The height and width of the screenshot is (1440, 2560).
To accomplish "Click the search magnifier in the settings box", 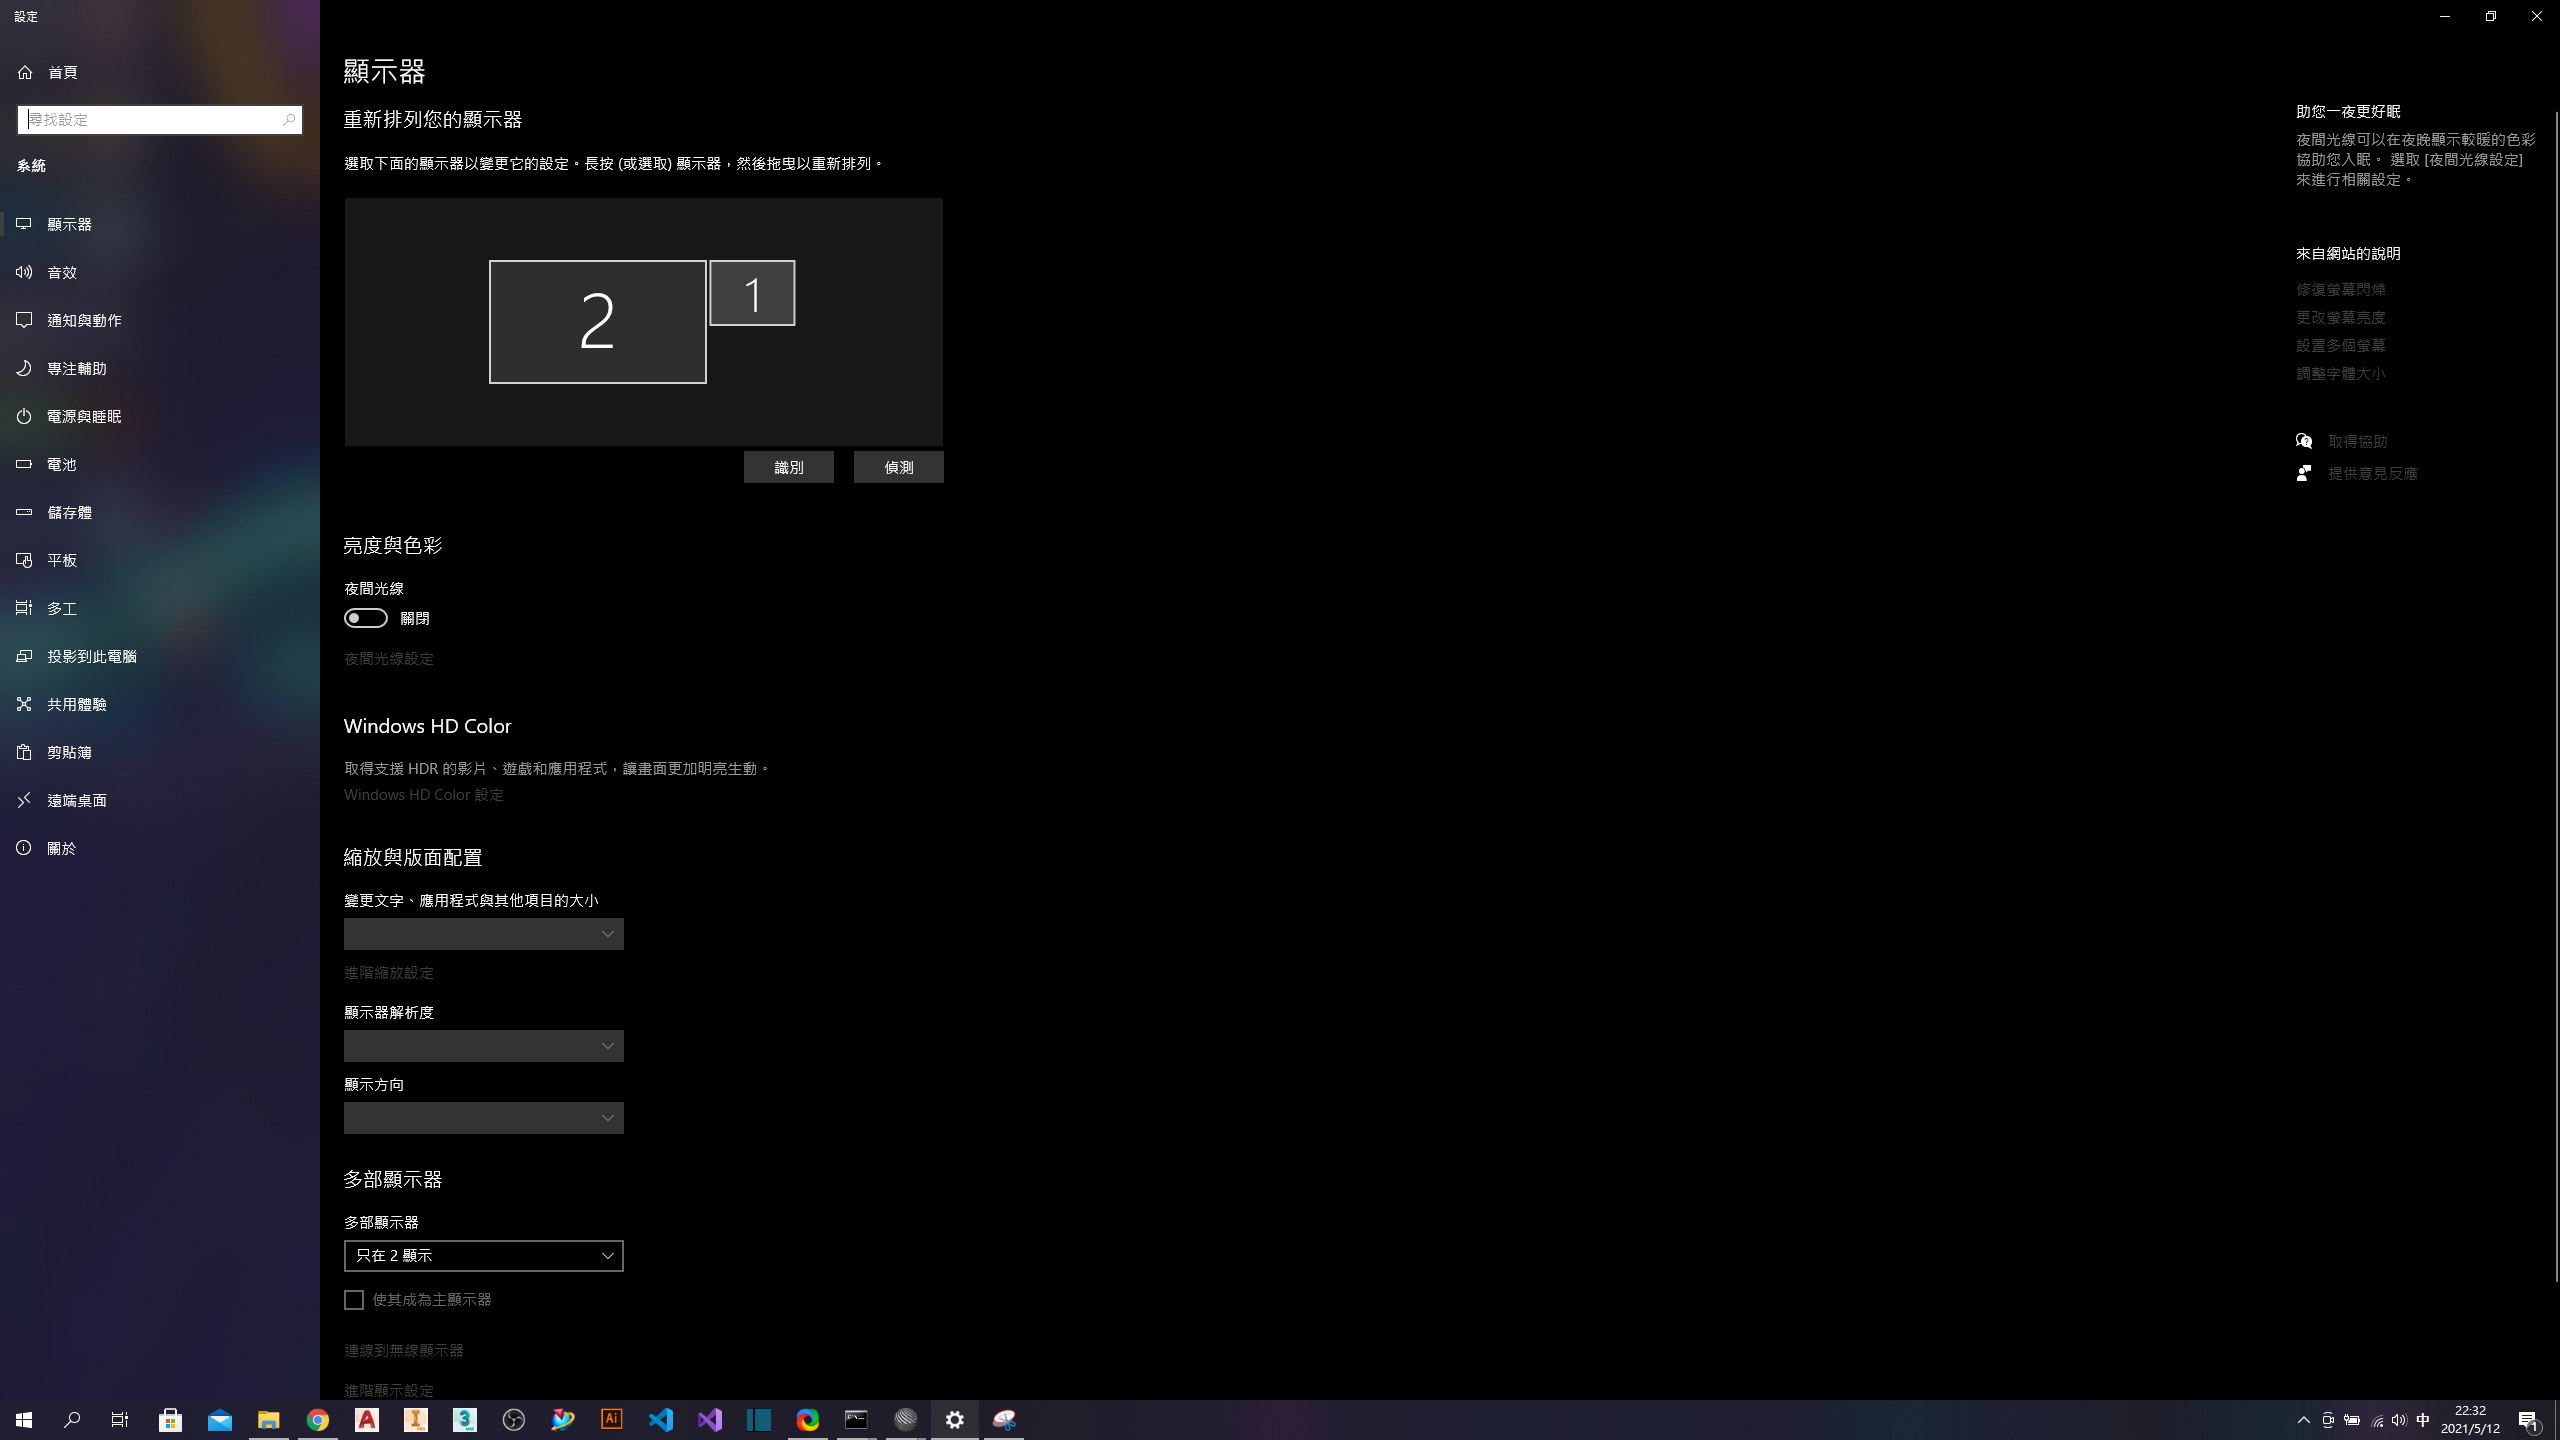I will coord(289,120).
